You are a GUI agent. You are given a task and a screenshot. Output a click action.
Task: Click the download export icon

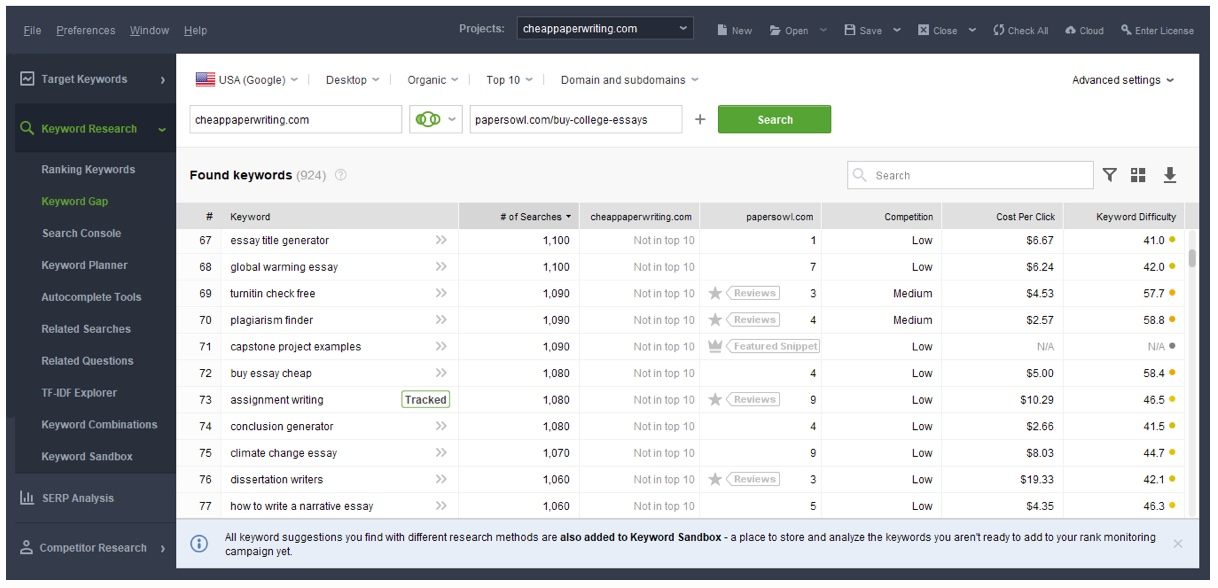pyautogui.click(x=1170, y=175)
